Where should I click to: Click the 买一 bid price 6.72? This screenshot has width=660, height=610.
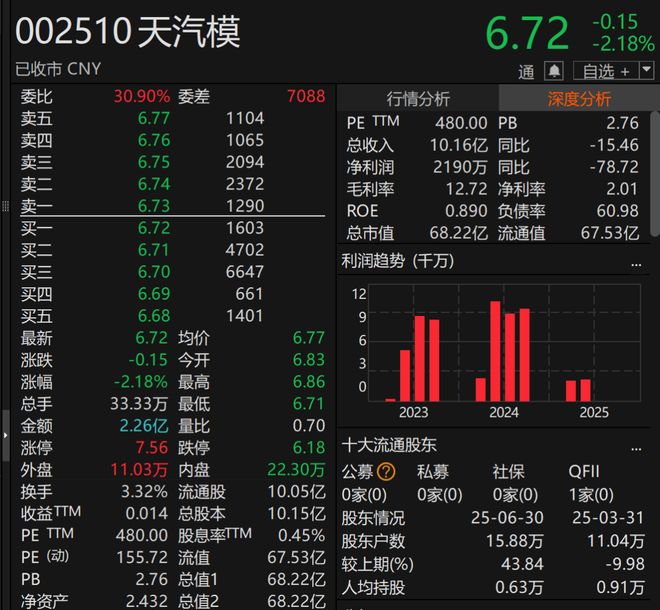(155, 228)
